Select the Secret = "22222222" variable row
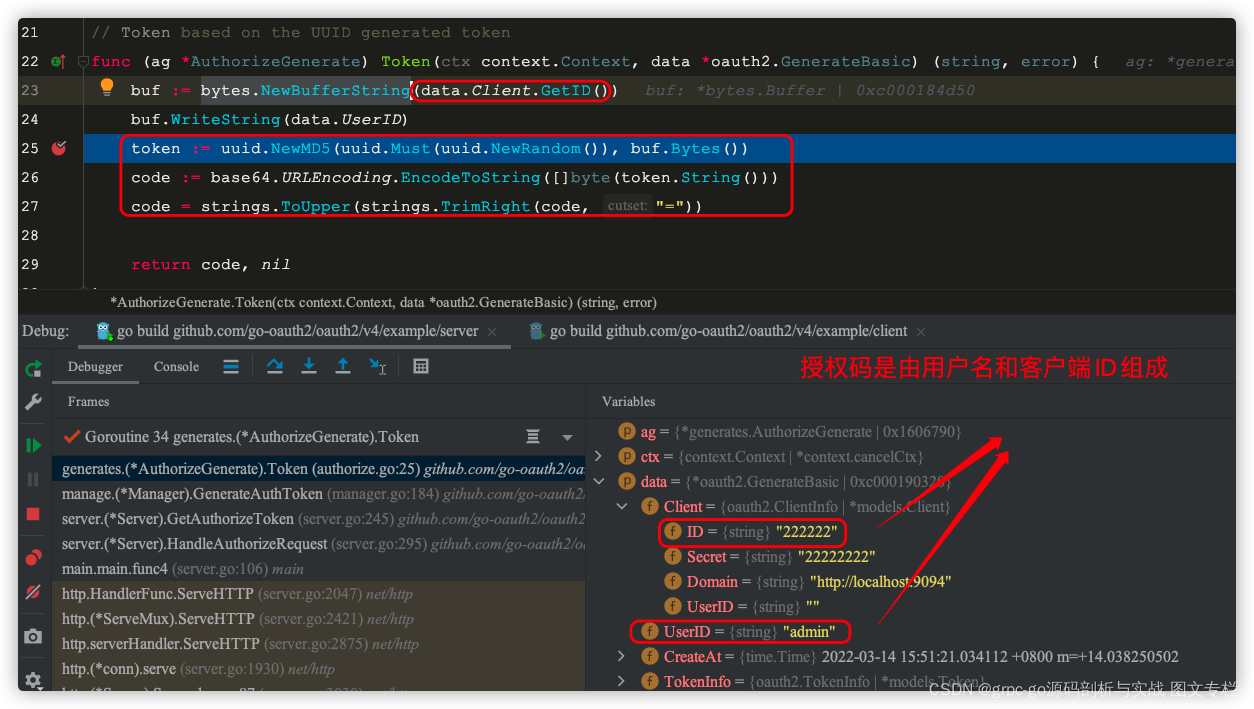This screenshot has height=709, width=1254. coord(911,557)
